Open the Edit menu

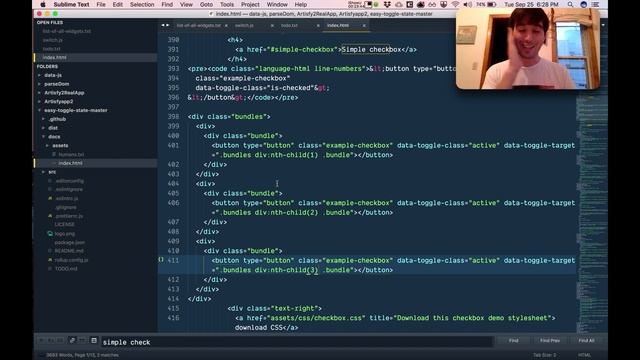[118, 4]
